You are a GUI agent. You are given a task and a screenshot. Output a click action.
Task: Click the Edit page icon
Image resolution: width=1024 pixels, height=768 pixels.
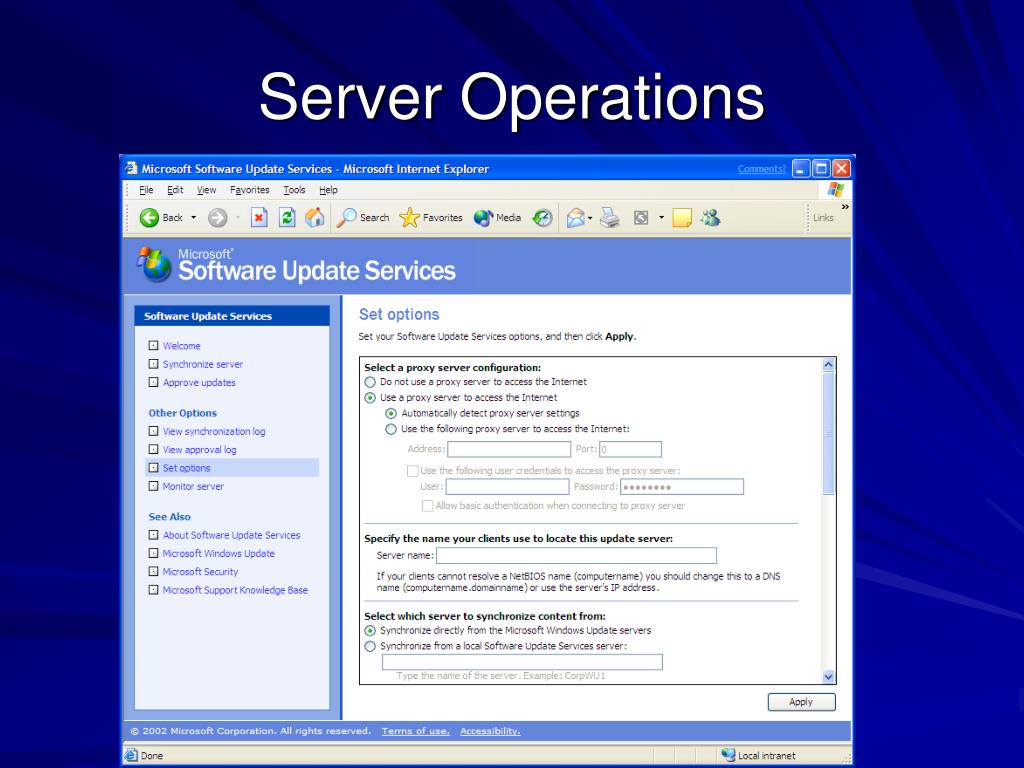click(641, 217)
